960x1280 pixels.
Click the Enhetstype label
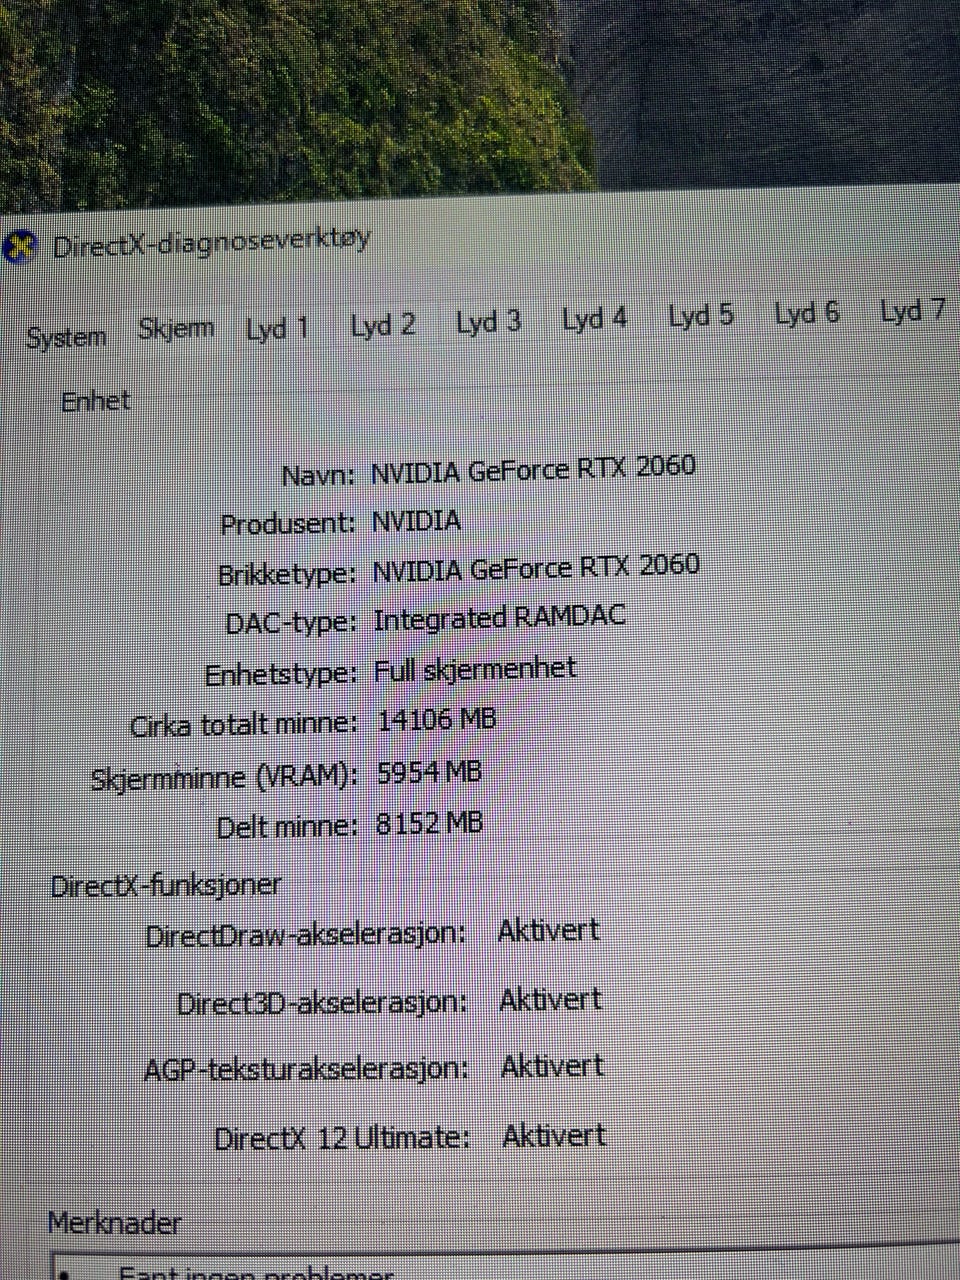click(x=280, y=675)
